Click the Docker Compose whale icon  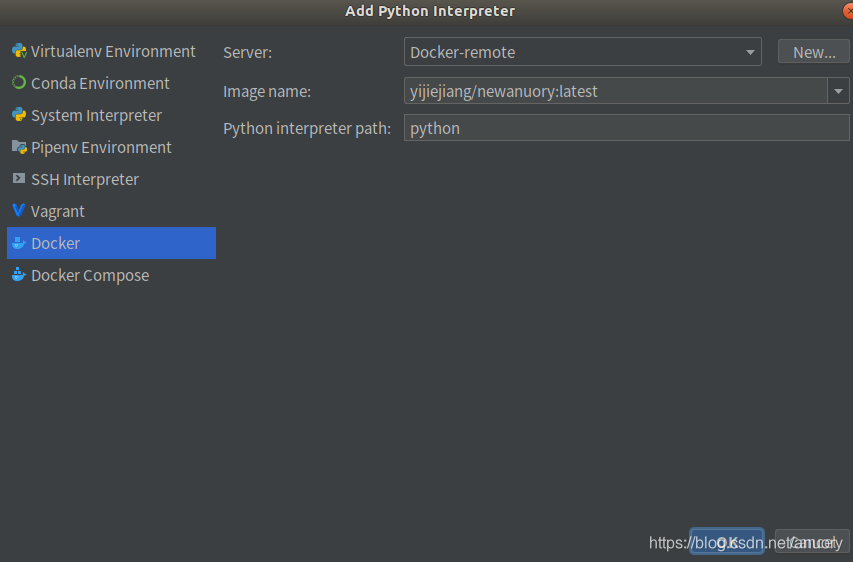click(19, 275)
